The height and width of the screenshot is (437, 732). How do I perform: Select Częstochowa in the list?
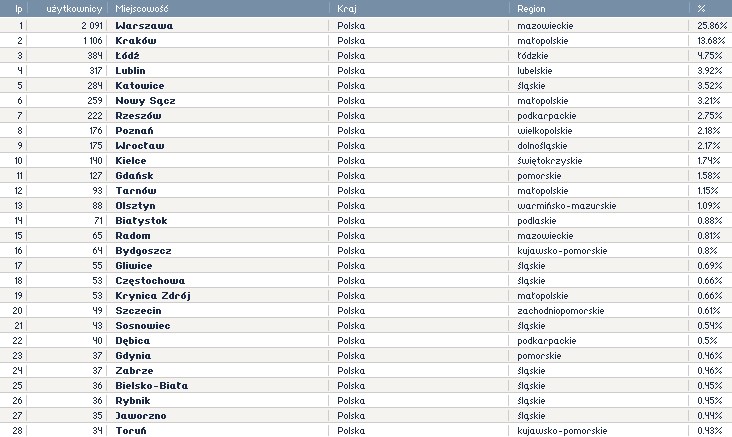tap(151, 281)
